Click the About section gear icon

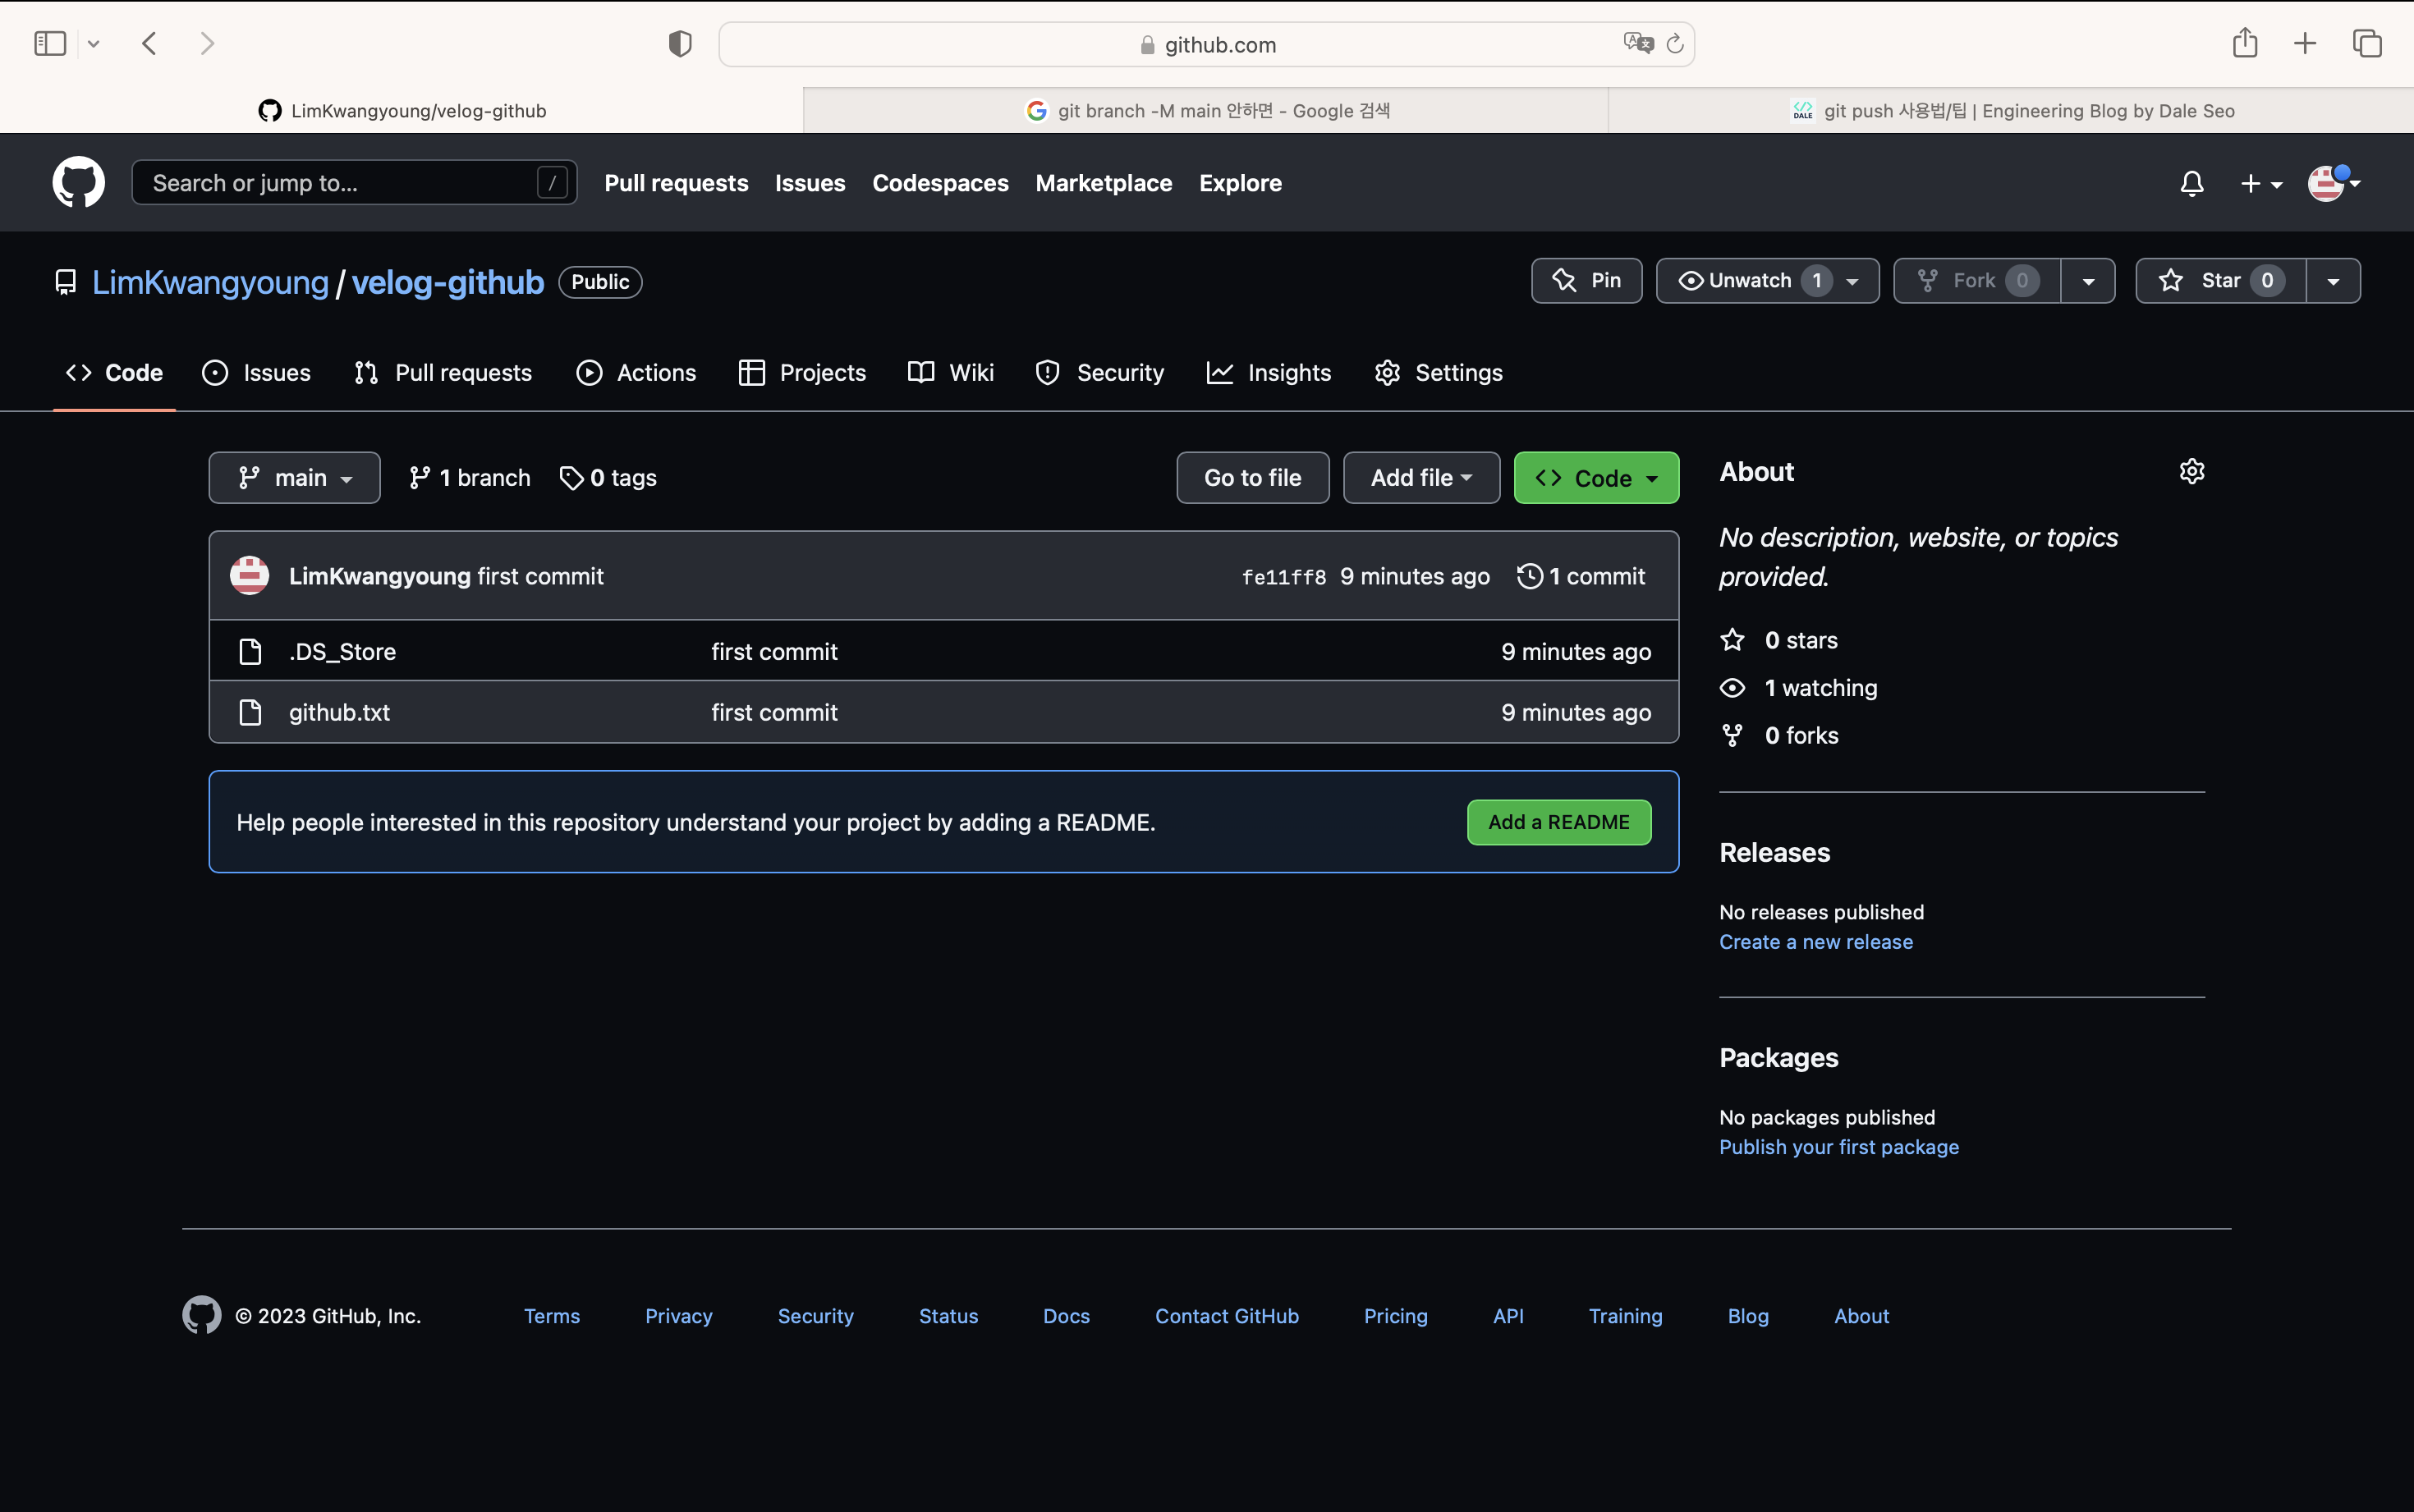tap(2191, 471)
